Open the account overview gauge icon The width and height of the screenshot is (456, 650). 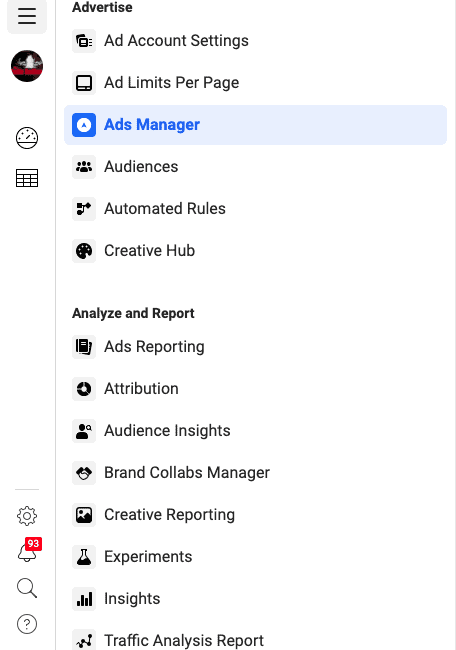[27, 138]
